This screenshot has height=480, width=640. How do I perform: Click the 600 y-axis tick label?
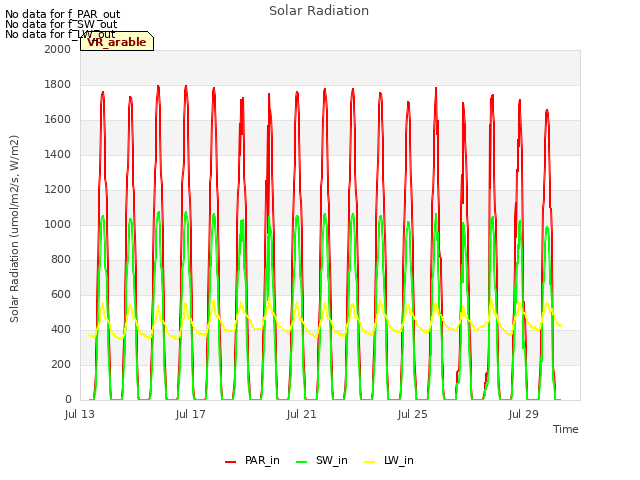(61, 294)
